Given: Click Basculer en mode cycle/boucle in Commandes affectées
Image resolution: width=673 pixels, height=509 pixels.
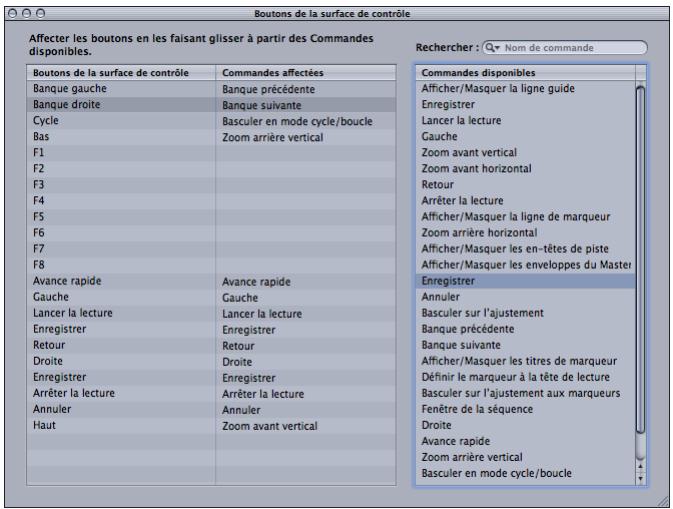Looking at the screenshot, I should (297, 121).
